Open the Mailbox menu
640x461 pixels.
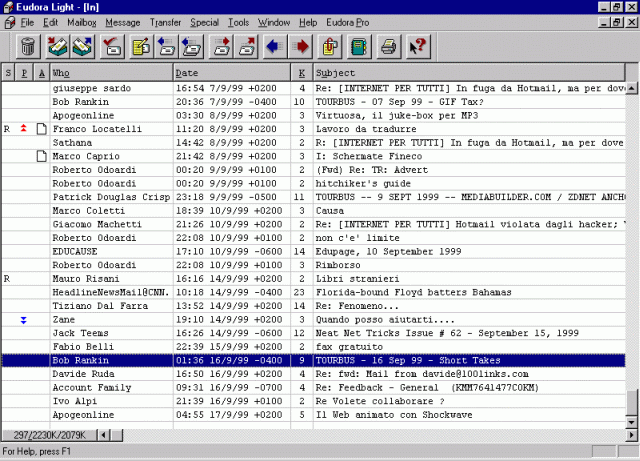pyautogui.click(x=82, y=22)
